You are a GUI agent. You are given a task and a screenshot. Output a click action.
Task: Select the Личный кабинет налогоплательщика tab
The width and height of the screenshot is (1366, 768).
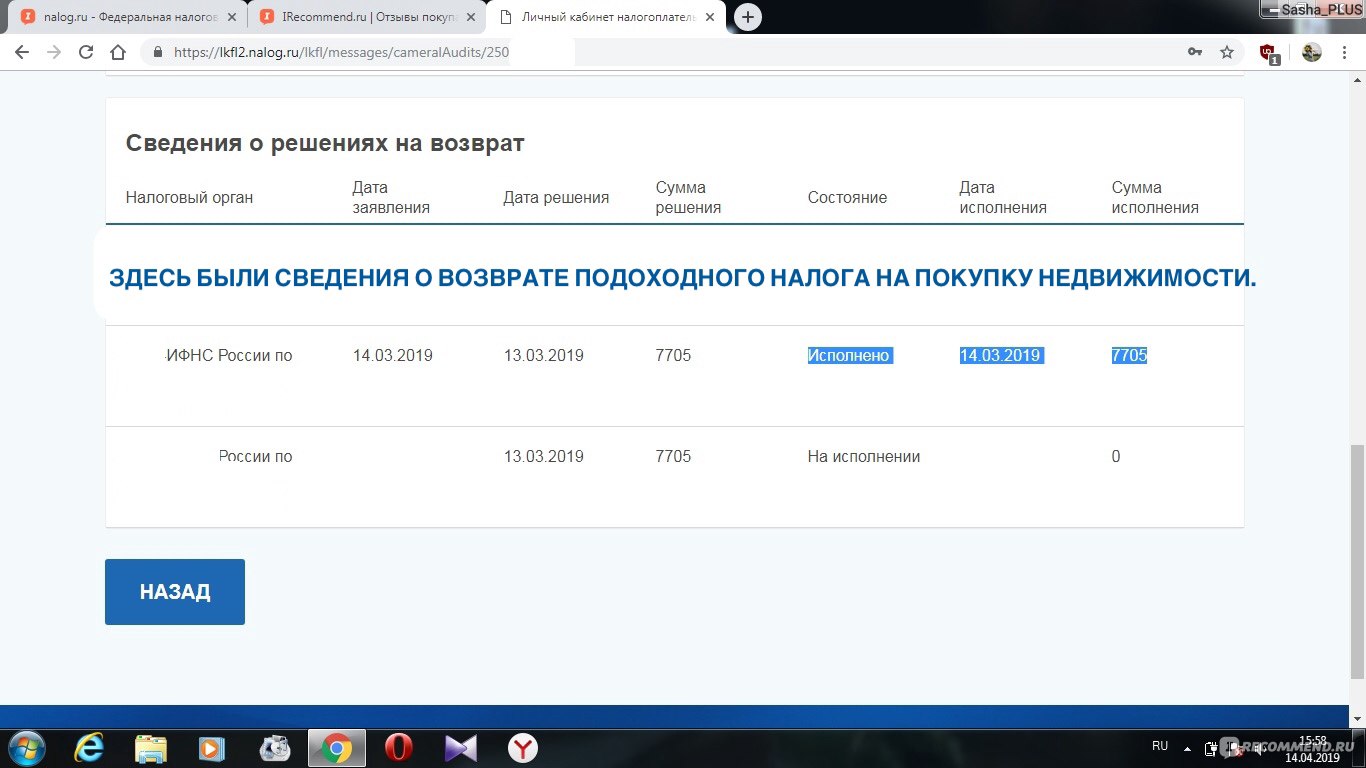(x=606, y=17)
